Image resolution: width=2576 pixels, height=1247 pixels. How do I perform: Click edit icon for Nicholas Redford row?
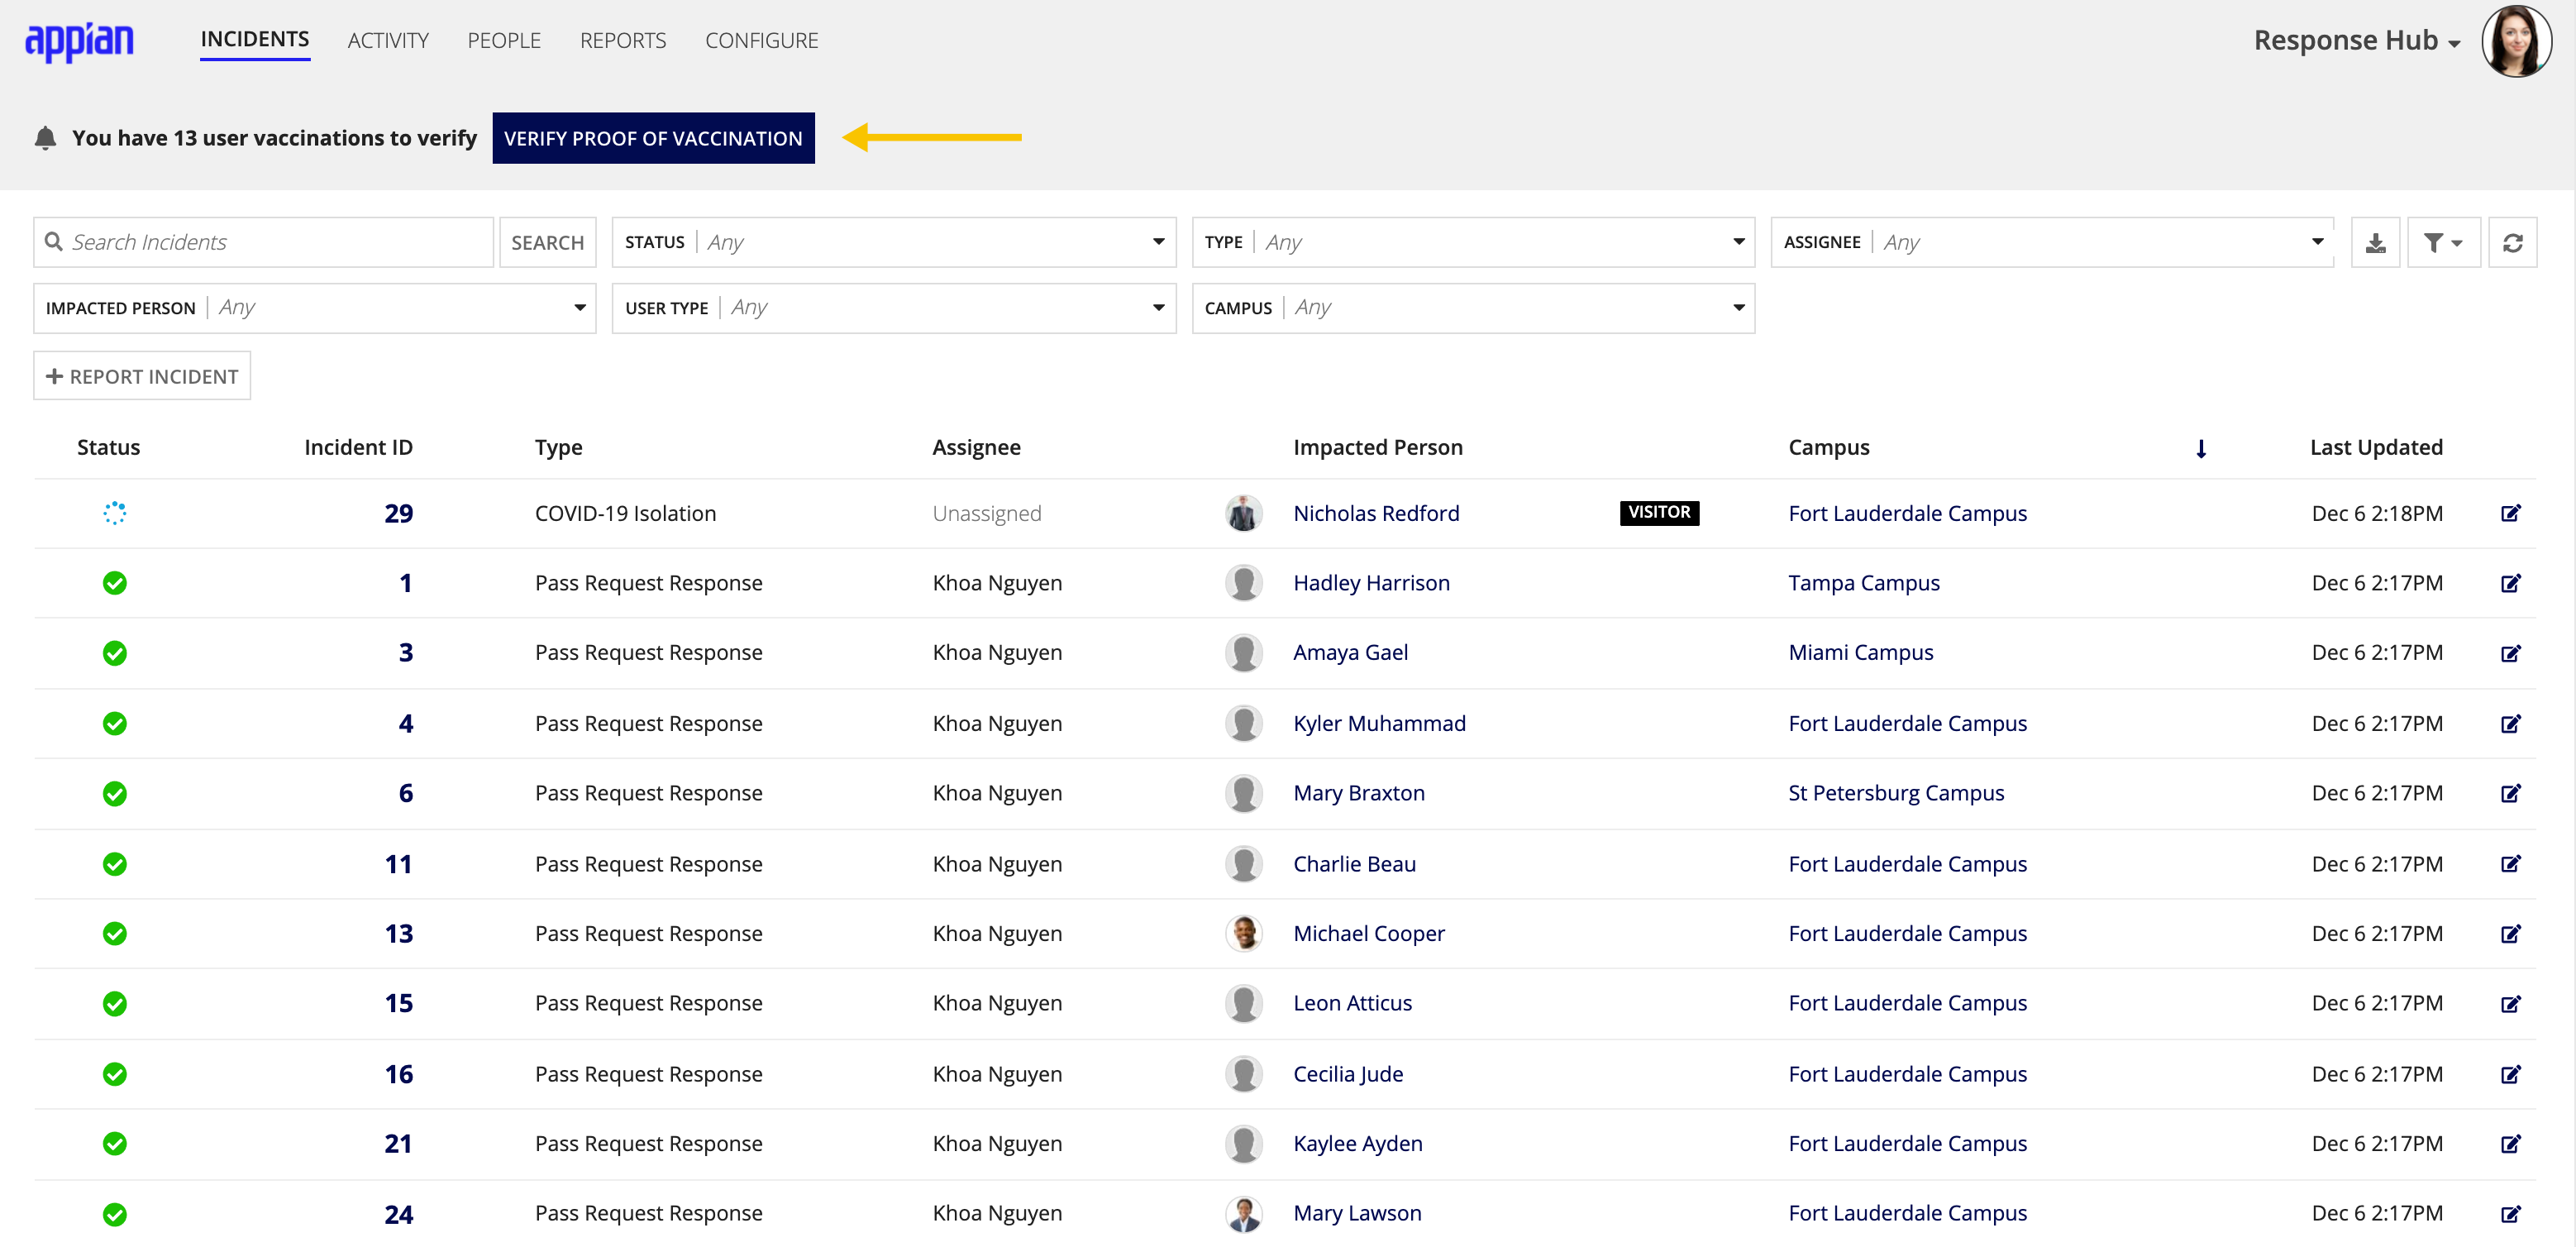2510,513
